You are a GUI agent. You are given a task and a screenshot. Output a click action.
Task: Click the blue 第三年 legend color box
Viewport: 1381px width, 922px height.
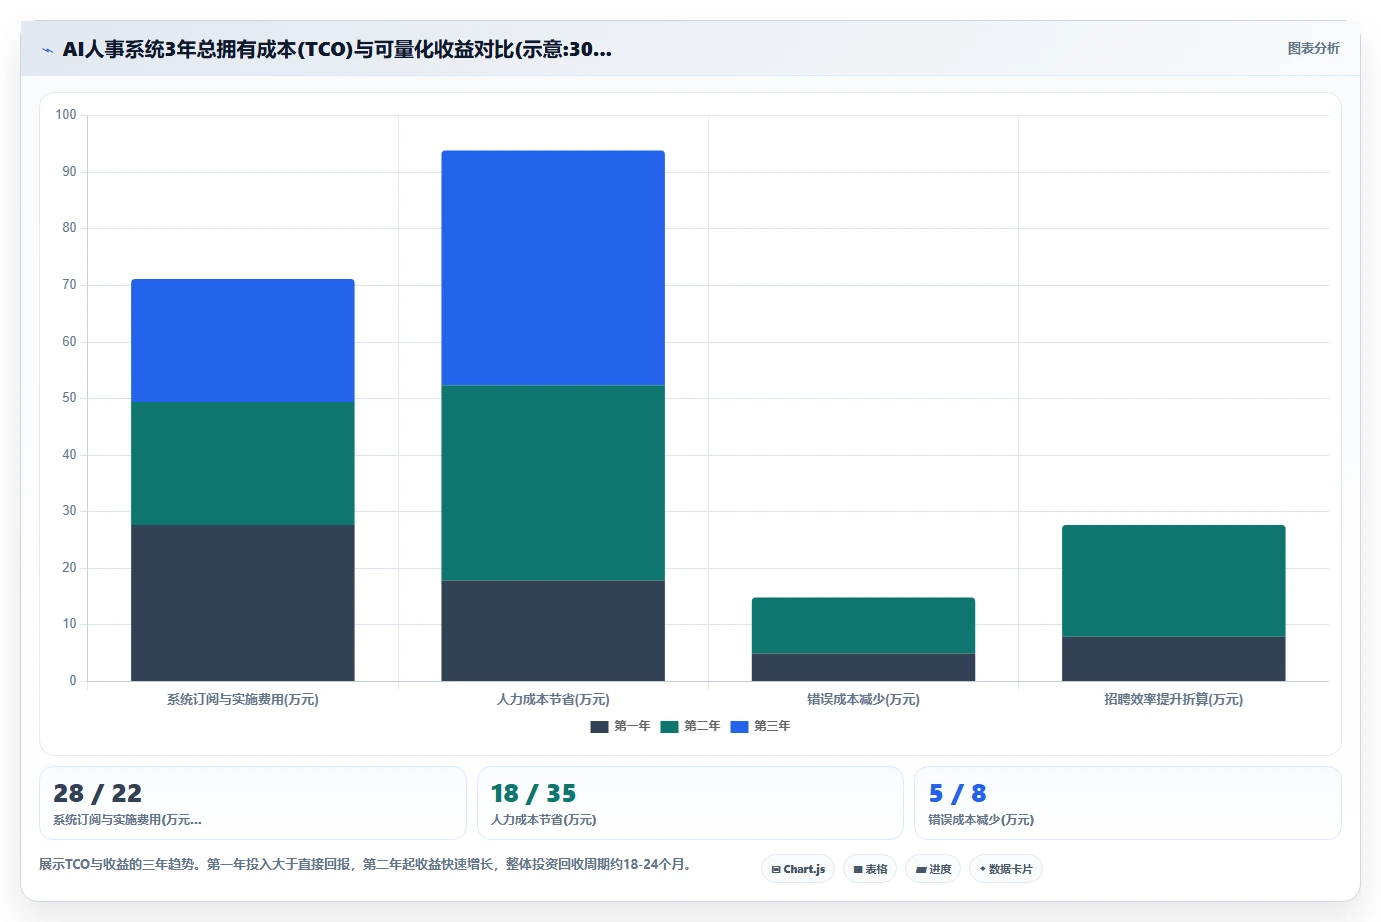coord(739,727)
